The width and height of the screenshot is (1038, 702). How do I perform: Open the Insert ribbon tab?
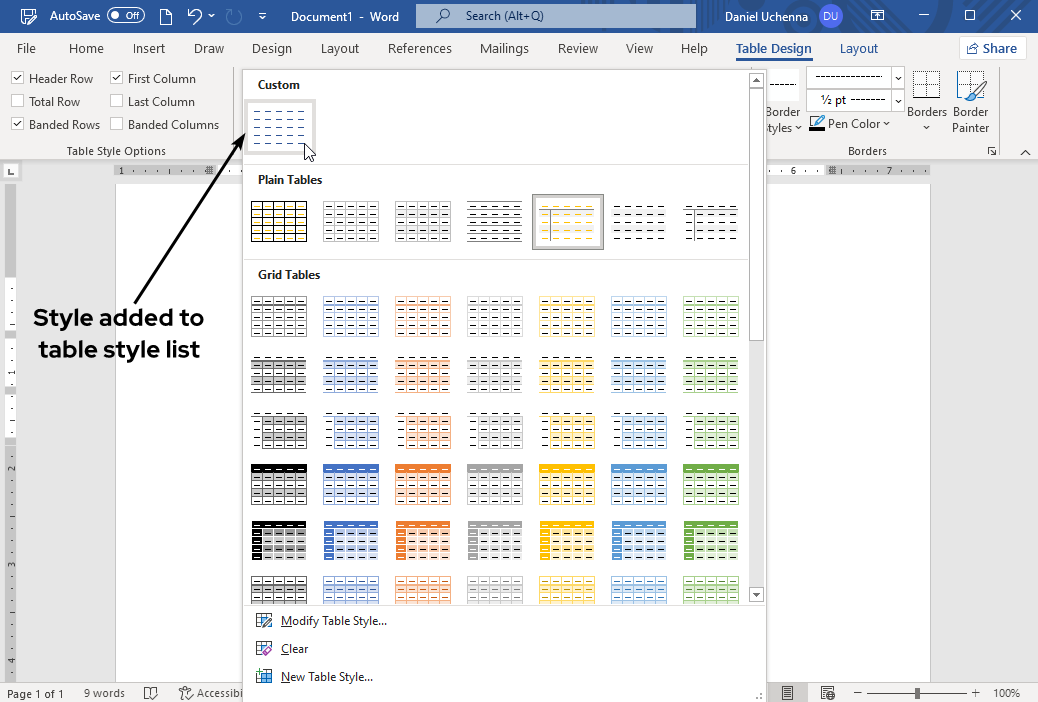[149, 48]
